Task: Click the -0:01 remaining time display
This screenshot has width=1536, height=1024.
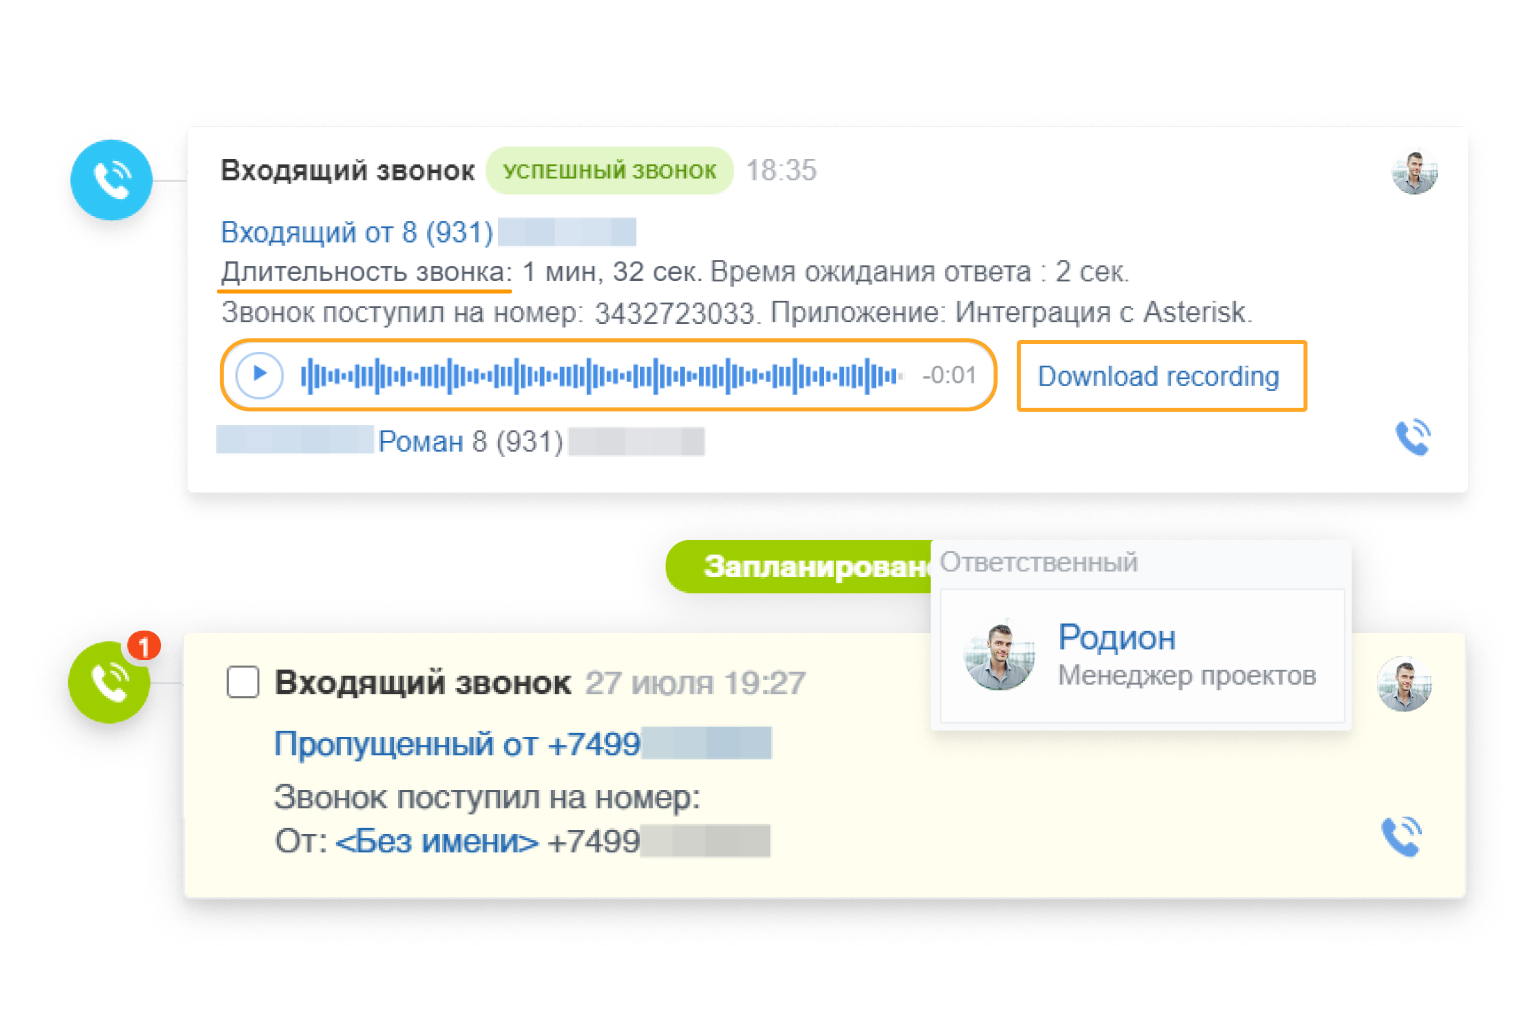Action: (x=948, y=375)
